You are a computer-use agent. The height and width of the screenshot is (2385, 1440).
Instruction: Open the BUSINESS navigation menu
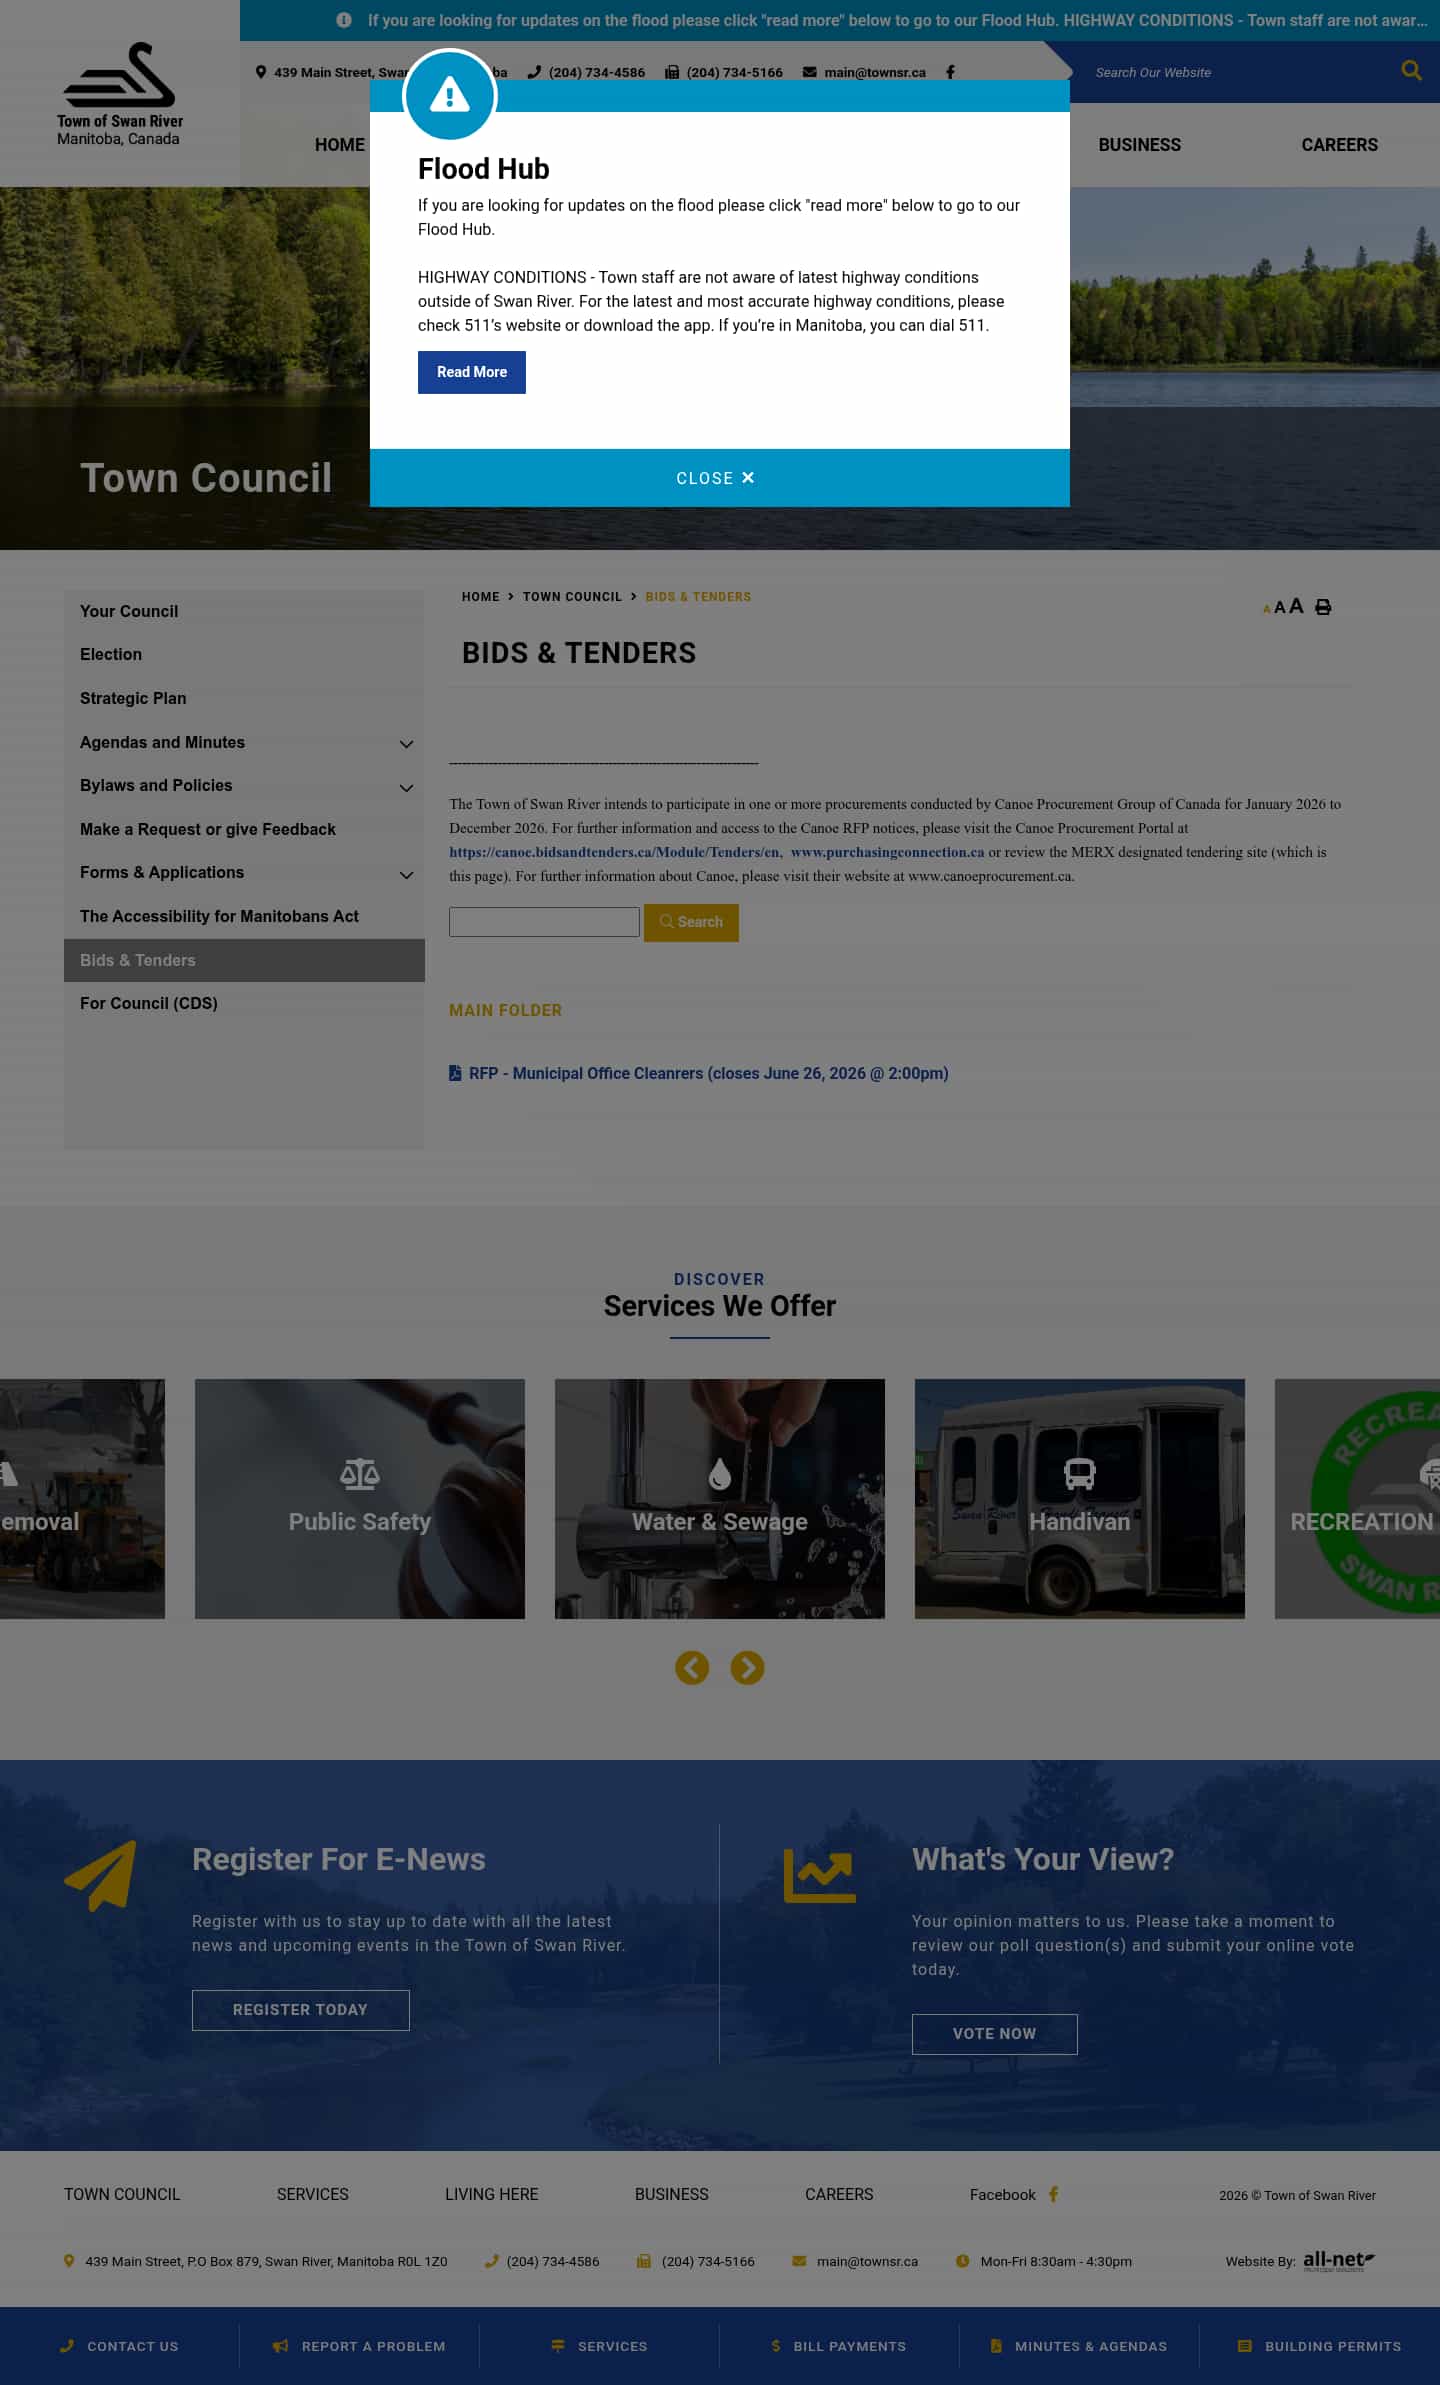click(x=1139, y=145)
